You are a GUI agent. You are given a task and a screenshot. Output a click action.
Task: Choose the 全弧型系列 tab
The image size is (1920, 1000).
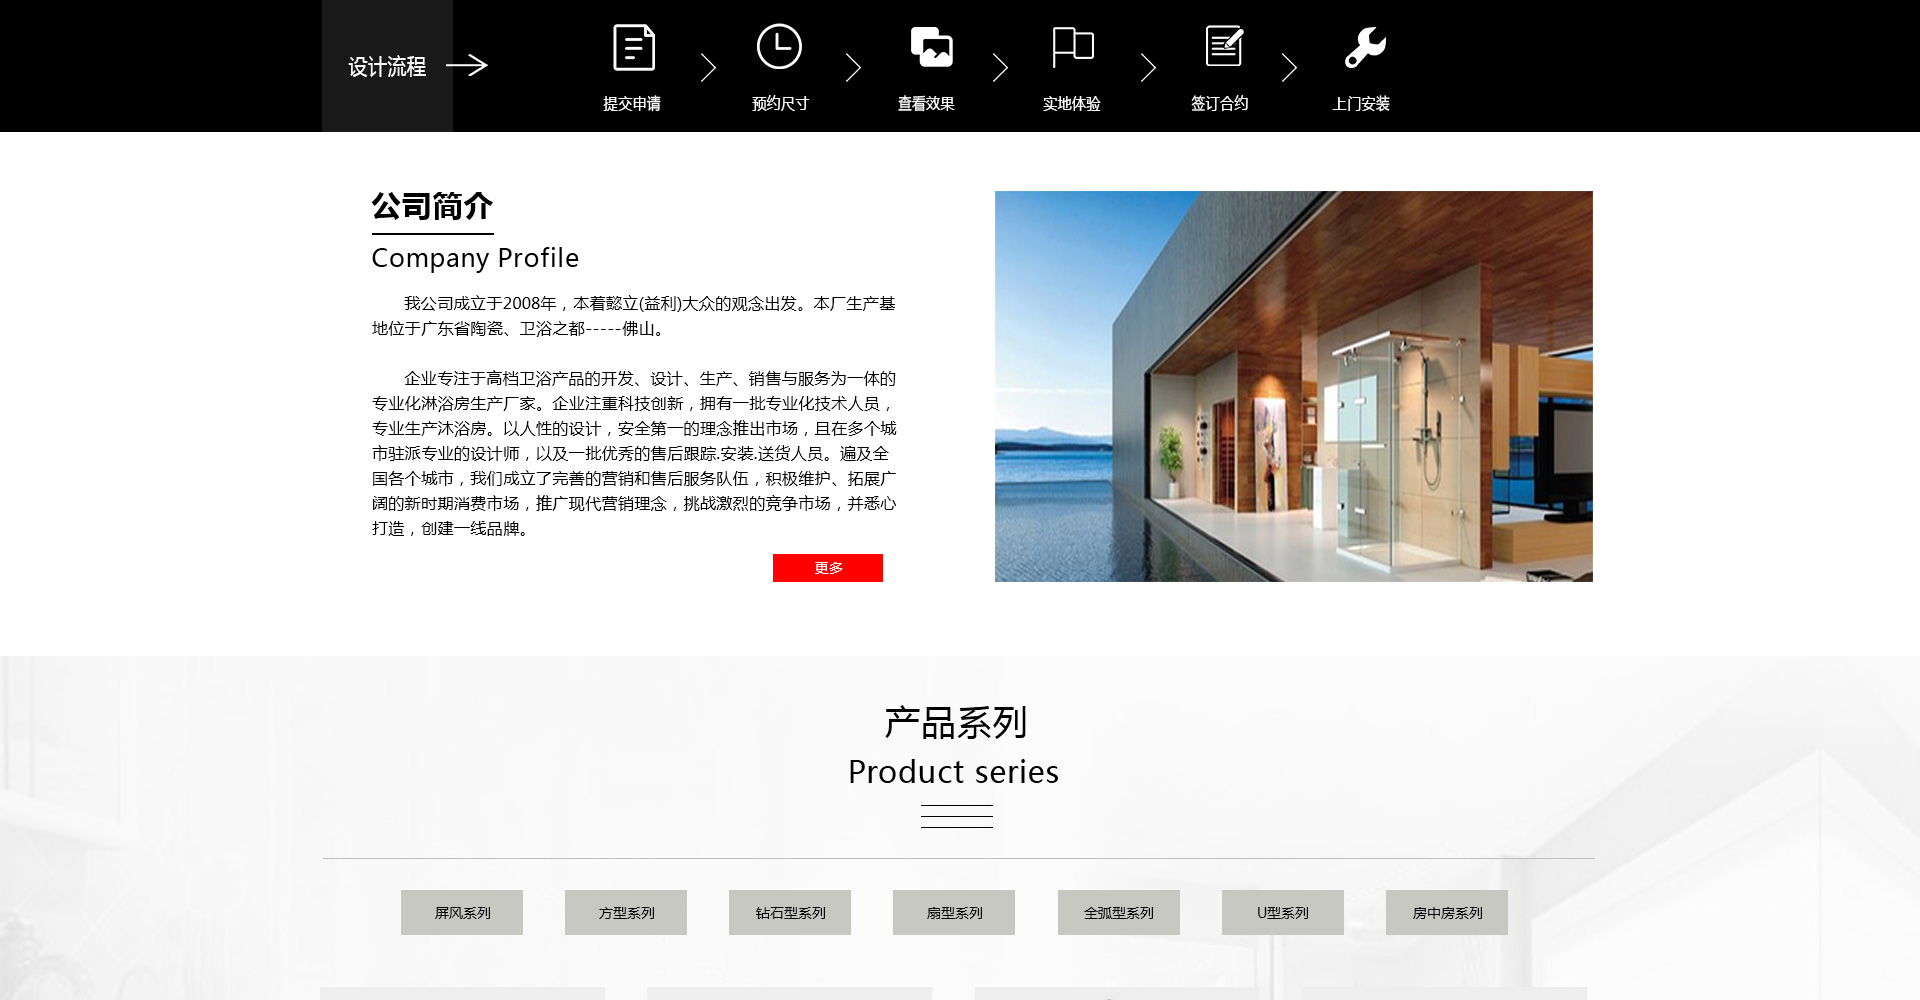pos(1118,913)
